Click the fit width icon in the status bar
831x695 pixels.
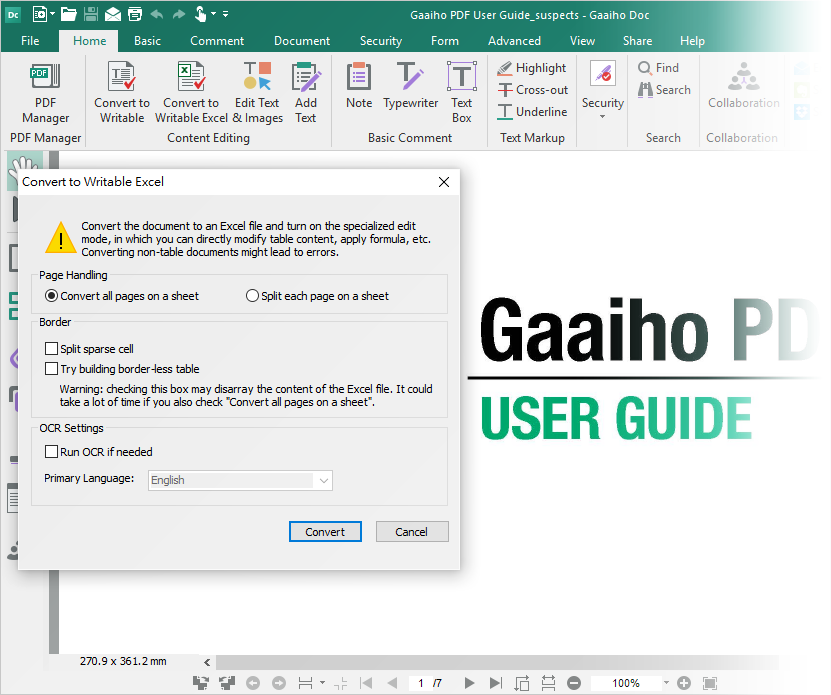pos(548,683)
